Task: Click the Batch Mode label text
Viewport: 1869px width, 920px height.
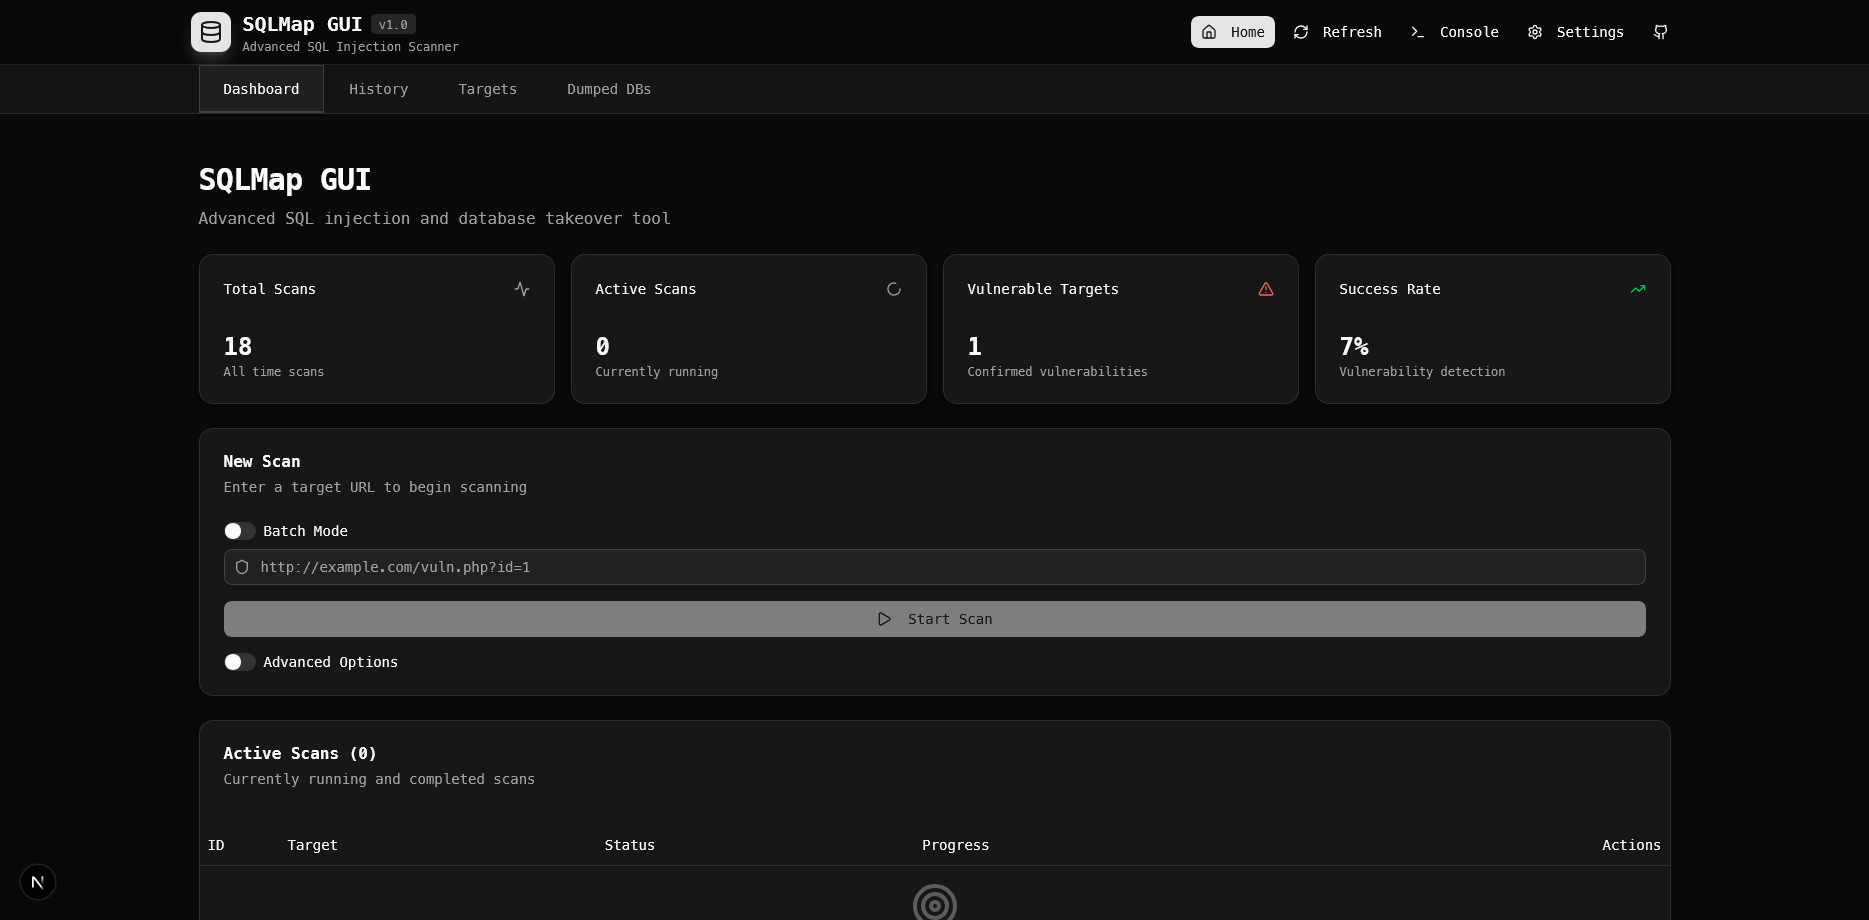Action: (x=305, y=531)
